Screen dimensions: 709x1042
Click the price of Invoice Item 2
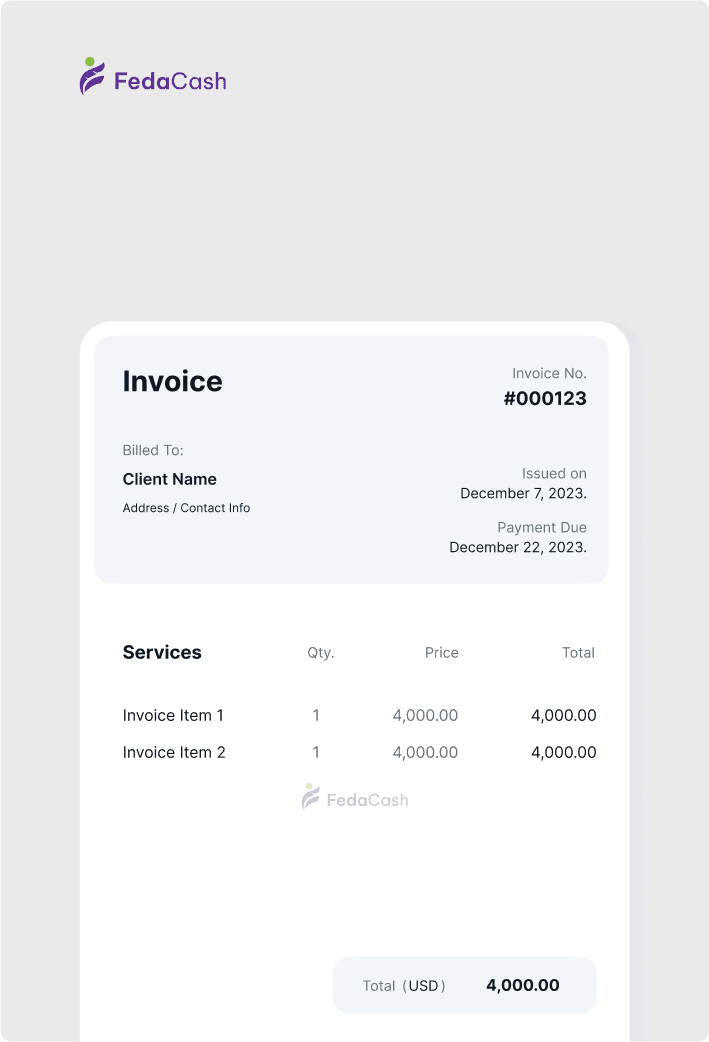425,752
